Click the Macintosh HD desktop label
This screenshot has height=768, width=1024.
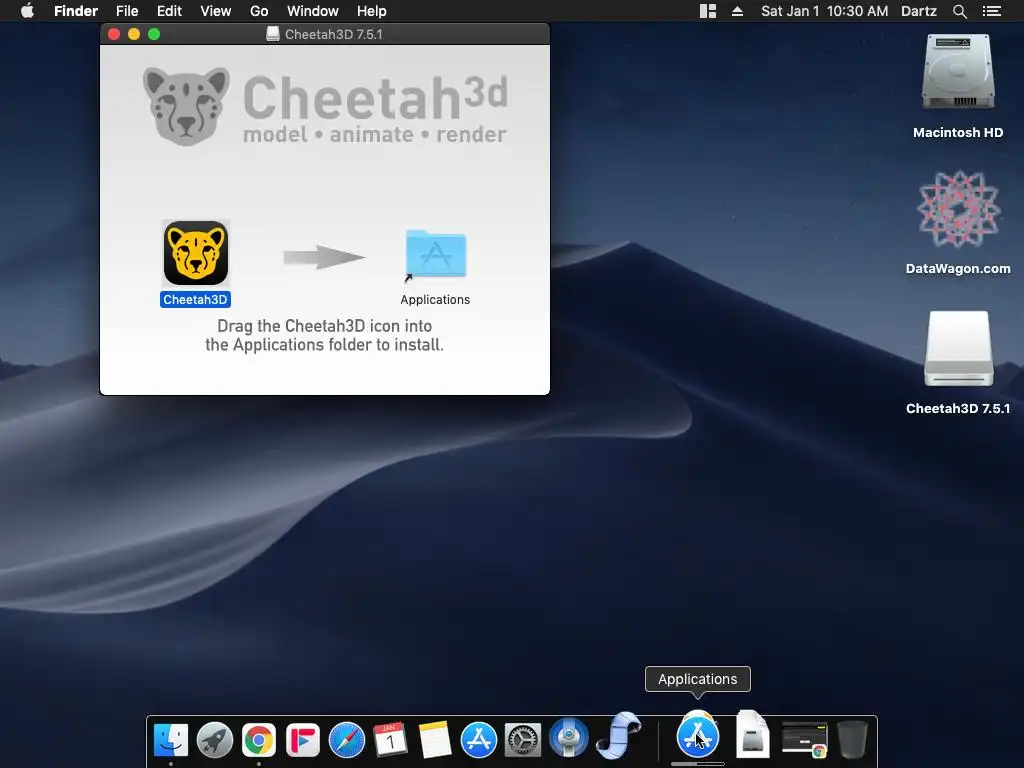click(958, 133)
